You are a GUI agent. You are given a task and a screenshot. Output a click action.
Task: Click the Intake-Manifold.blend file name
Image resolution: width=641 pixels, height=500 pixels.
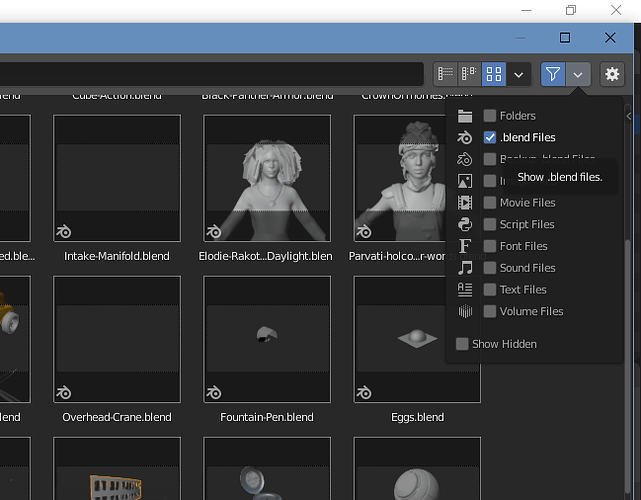click(117, 256)
